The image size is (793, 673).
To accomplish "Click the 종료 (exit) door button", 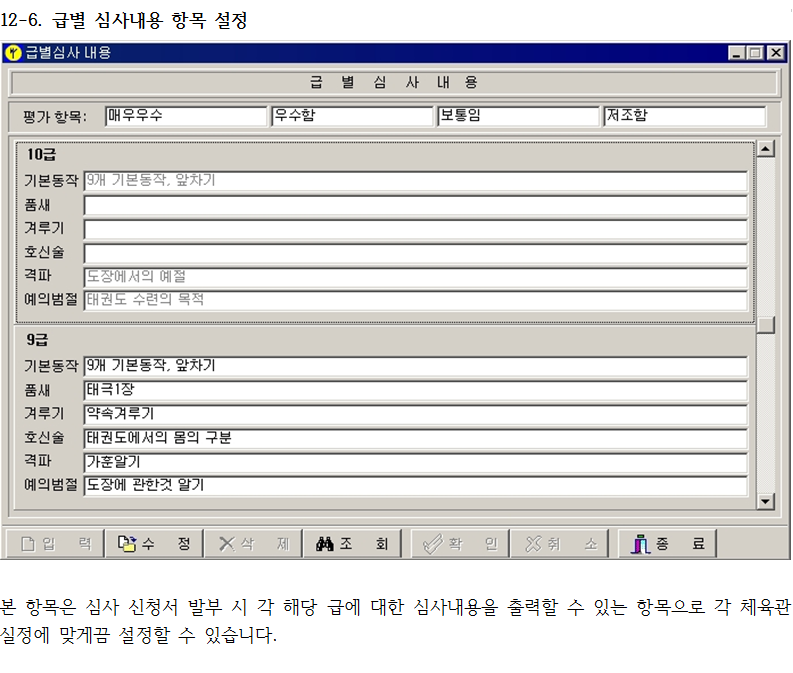I will [667, 544].
